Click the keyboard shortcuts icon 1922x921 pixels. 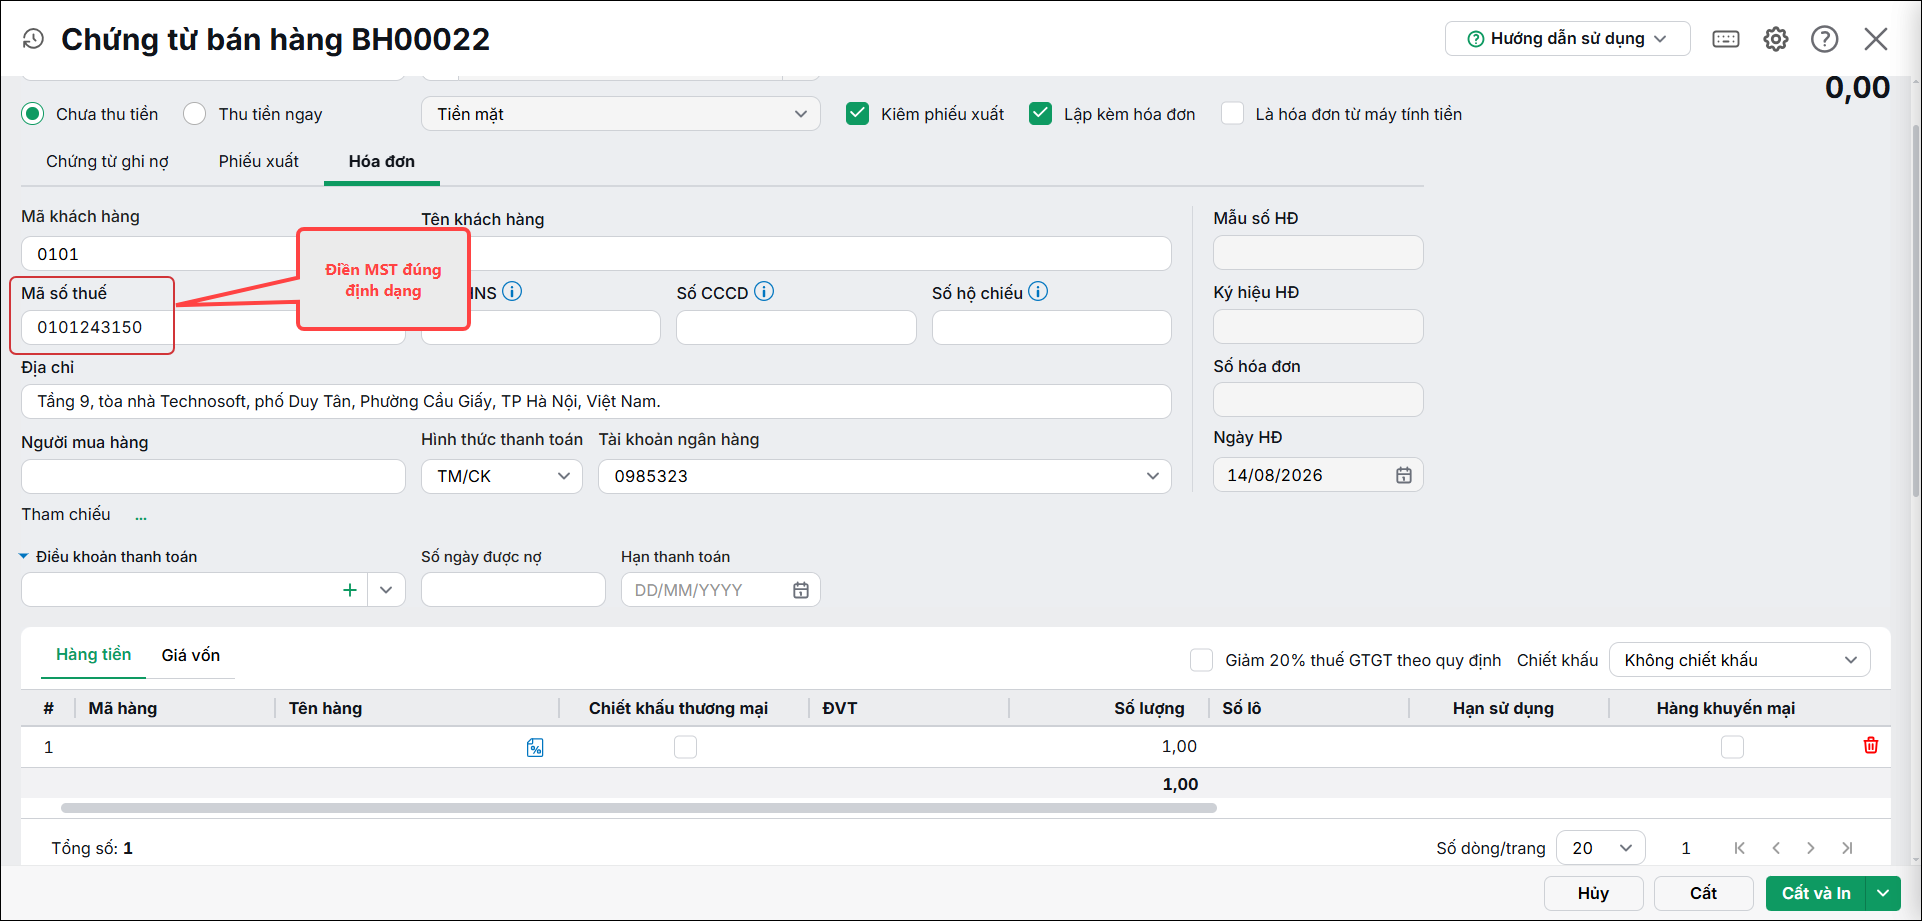pos(1726,39)
